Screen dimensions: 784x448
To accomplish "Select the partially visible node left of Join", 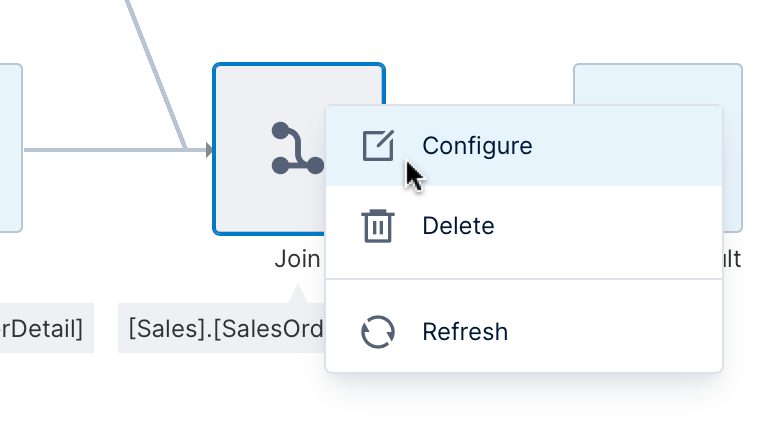I will click(x=11, y=148).
